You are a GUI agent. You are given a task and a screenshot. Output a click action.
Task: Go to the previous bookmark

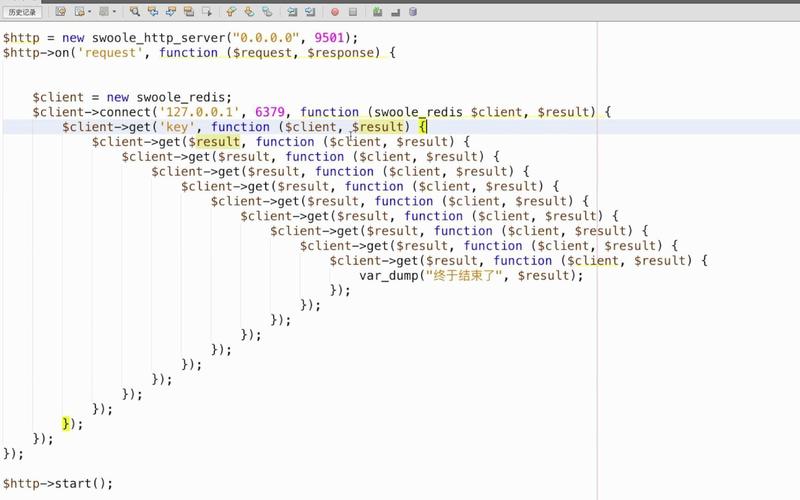tap(231, 12)
